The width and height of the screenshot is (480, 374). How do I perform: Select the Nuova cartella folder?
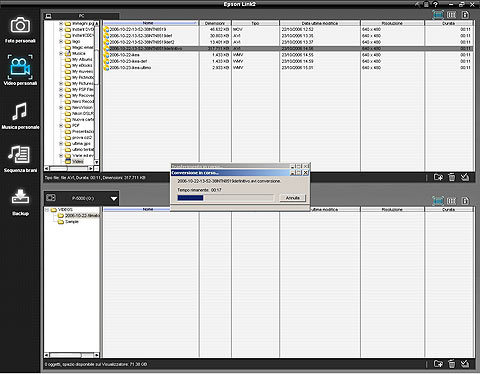click(x=80, y=119)
